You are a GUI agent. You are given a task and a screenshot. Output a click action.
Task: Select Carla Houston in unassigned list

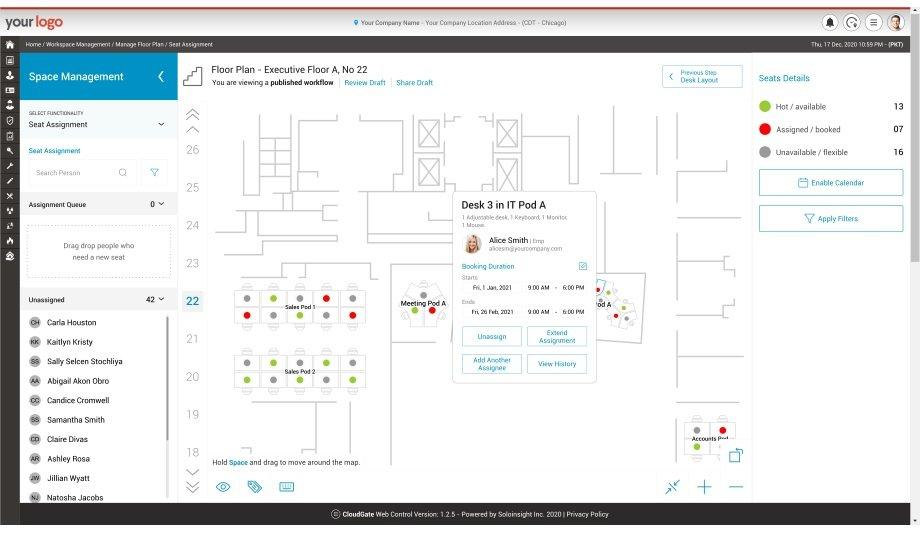[71, 322]
